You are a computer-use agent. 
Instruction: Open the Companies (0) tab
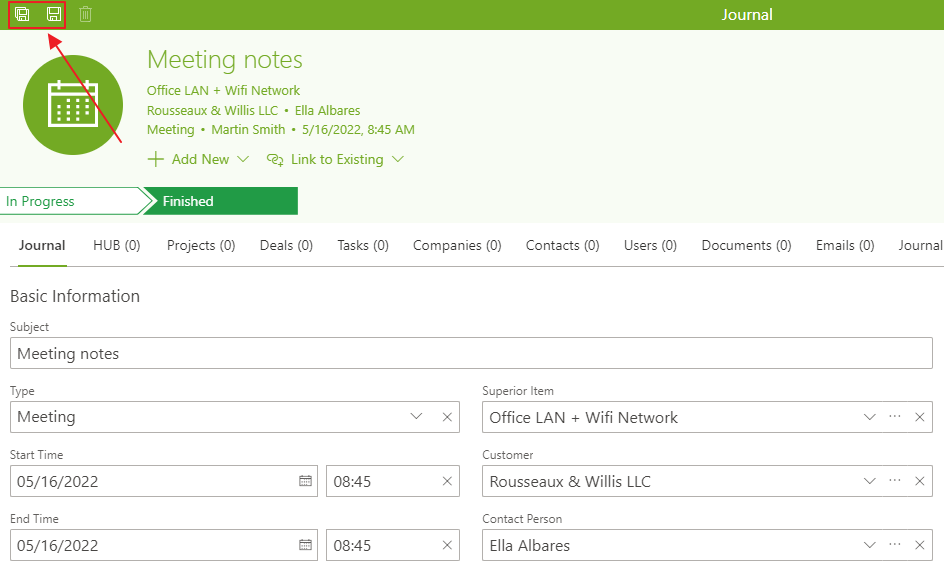(x=457, y=245)
